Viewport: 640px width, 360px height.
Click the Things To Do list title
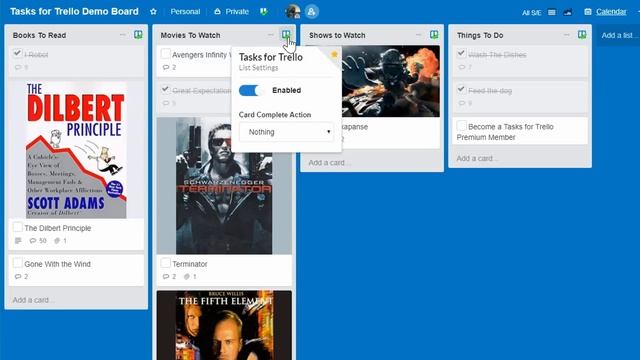480,36
